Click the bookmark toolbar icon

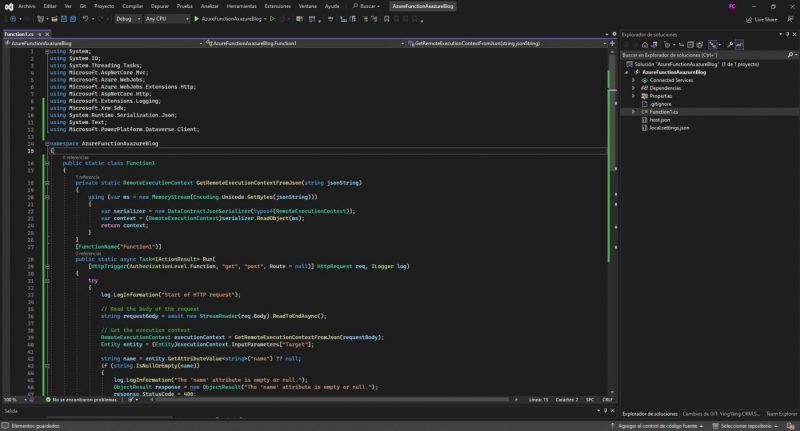[x=386, y=19]
